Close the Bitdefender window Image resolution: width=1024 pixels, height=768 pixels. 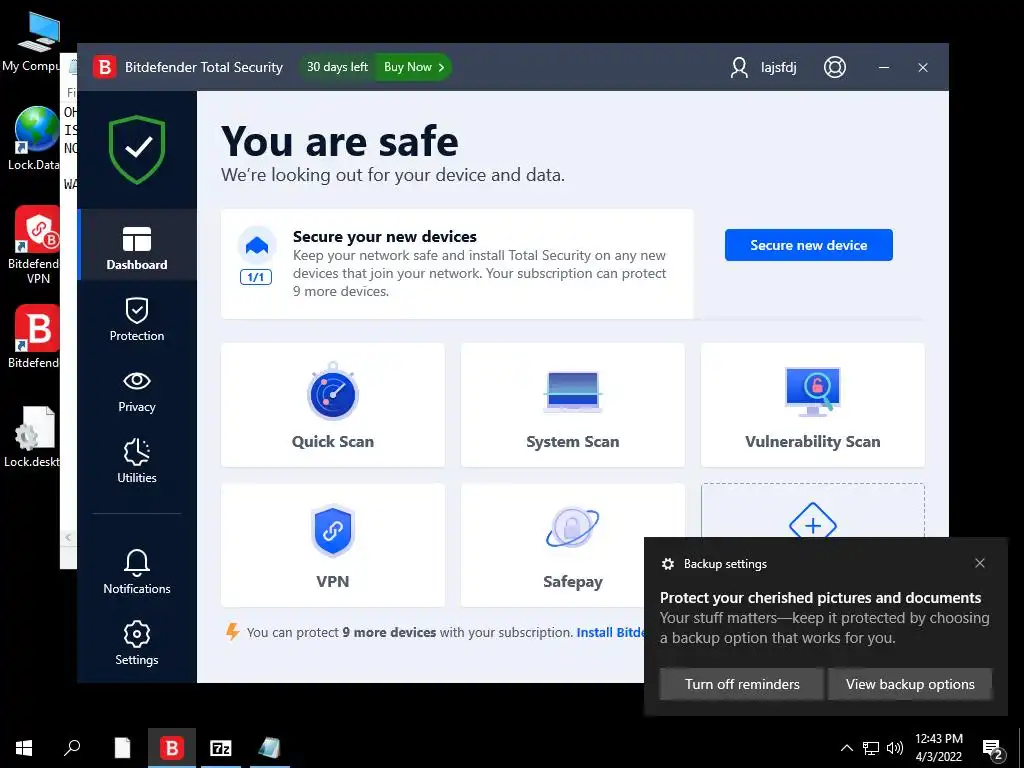923,67
